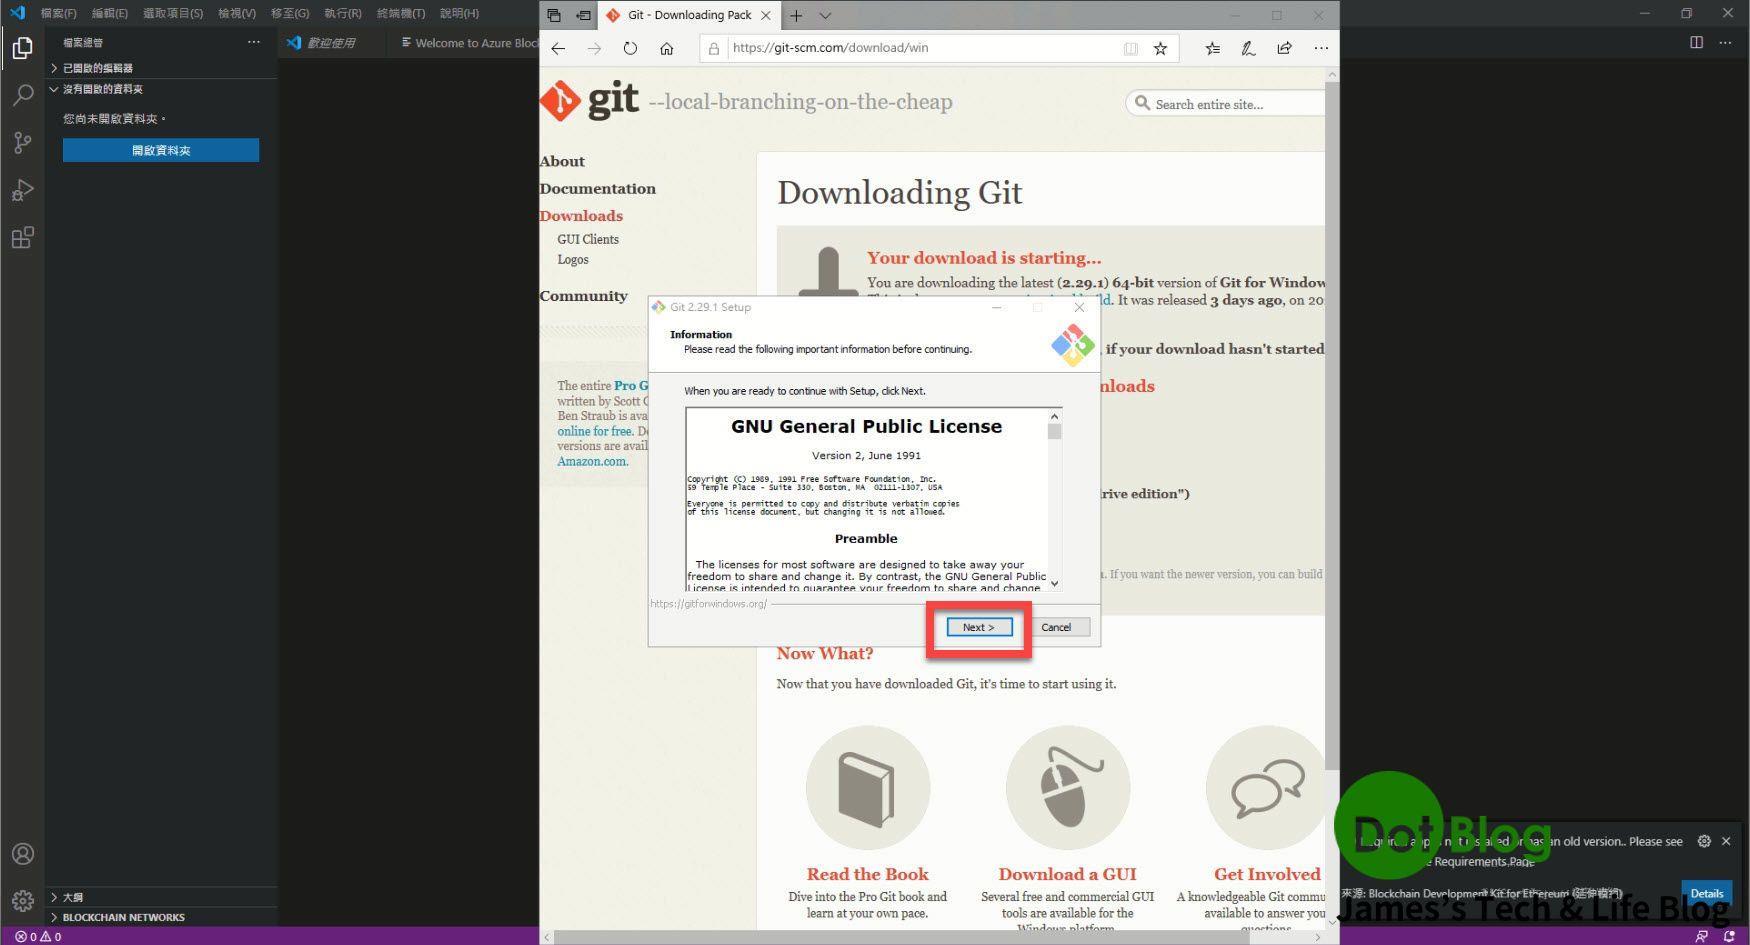Screen dimensions: 1750x945
Task: Open the Amazon.com link
Action: [592, 461]
